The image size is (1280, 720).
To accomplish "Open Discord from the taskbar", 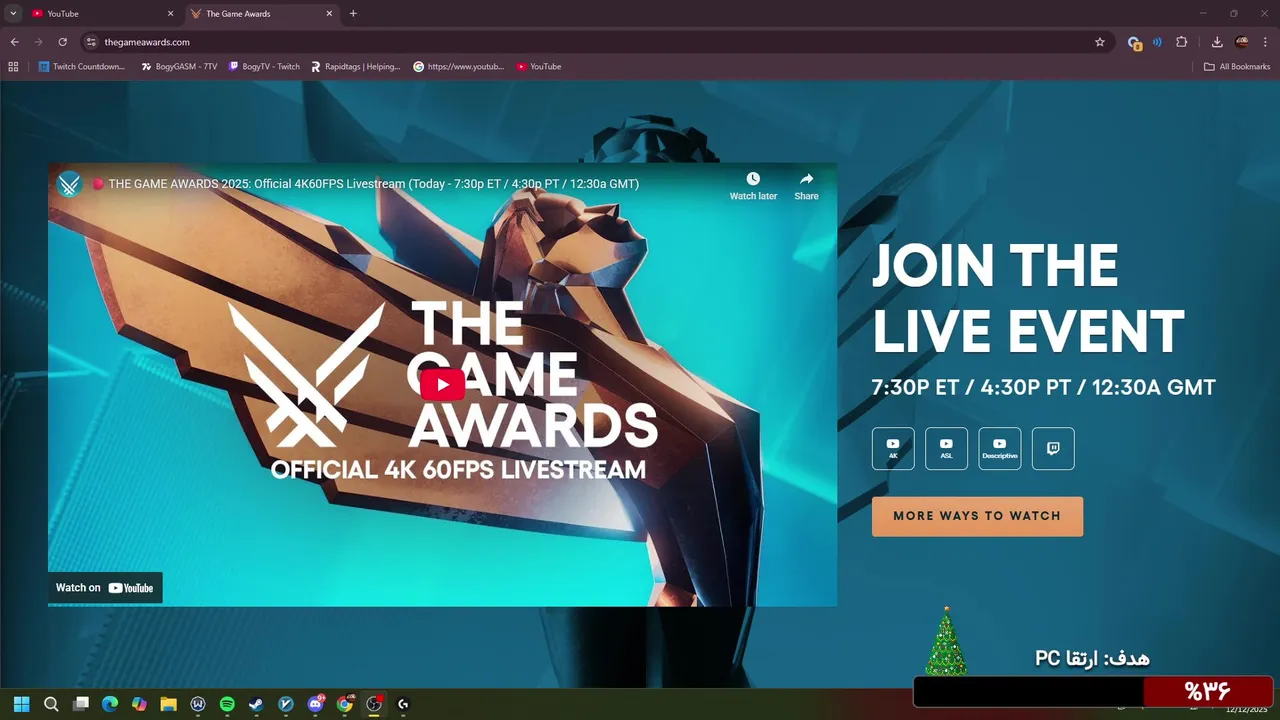I will coord(316,704).
